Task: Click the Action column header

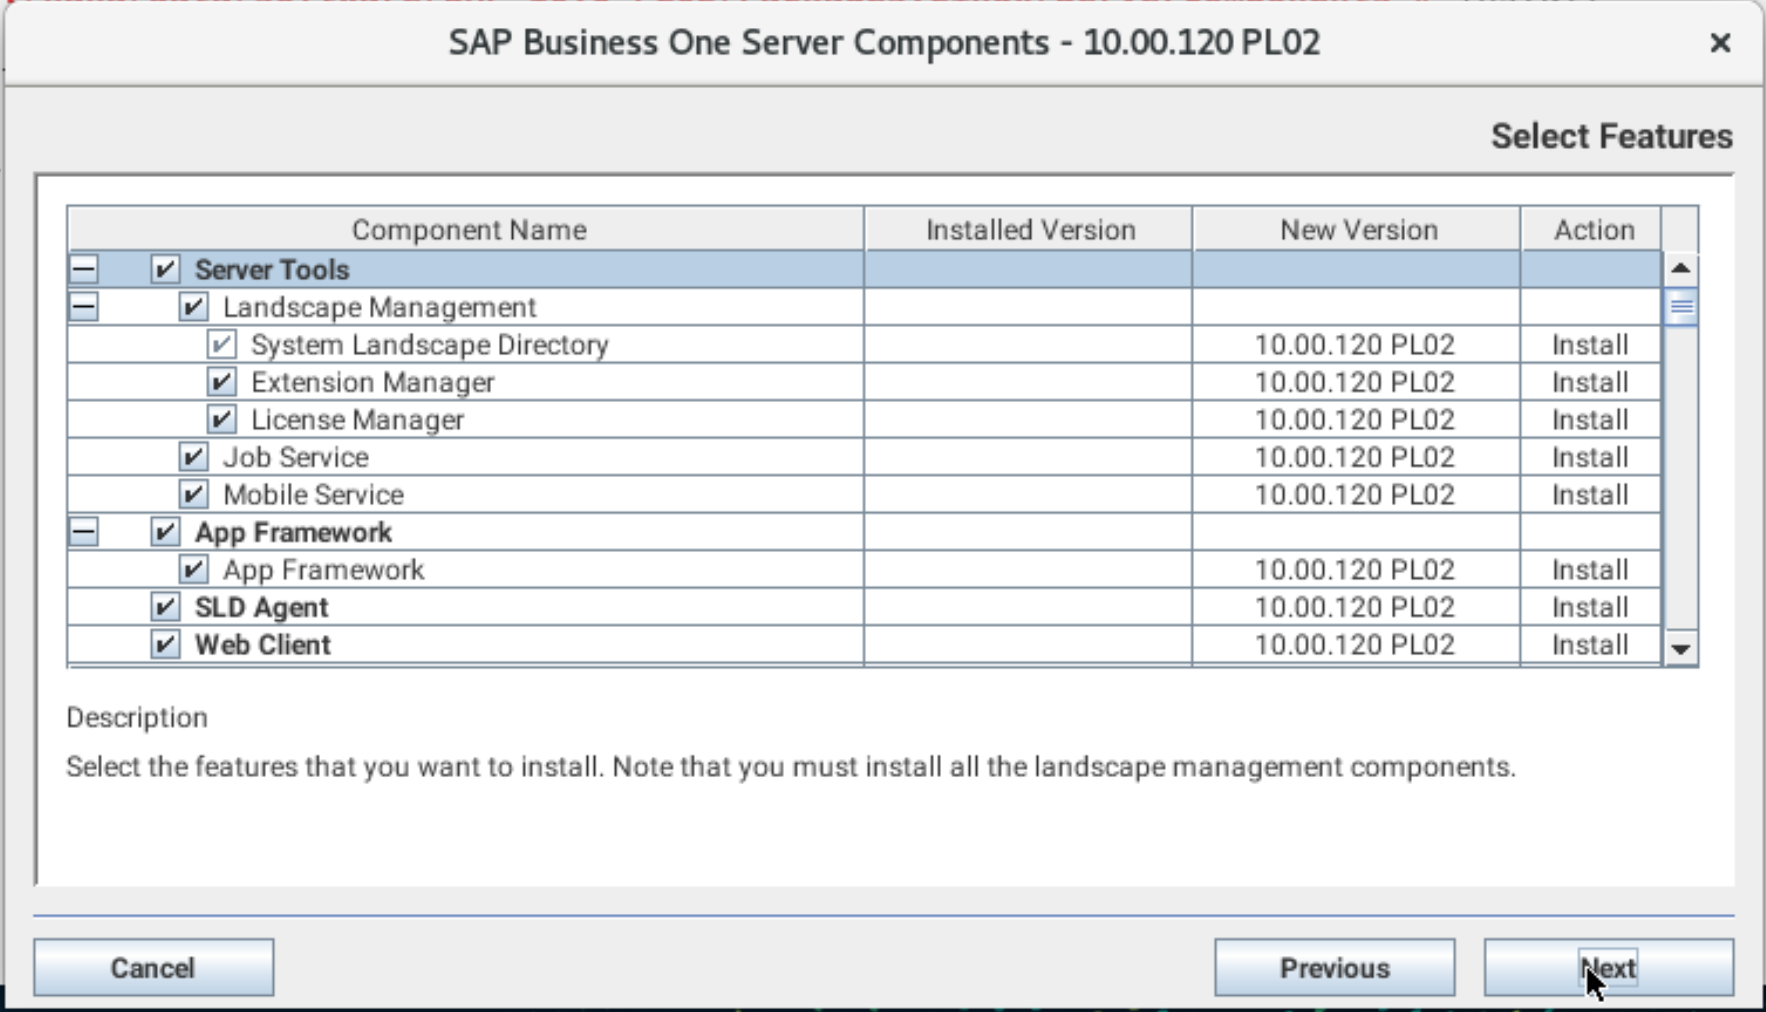Action: click(x=1592, y=229)
